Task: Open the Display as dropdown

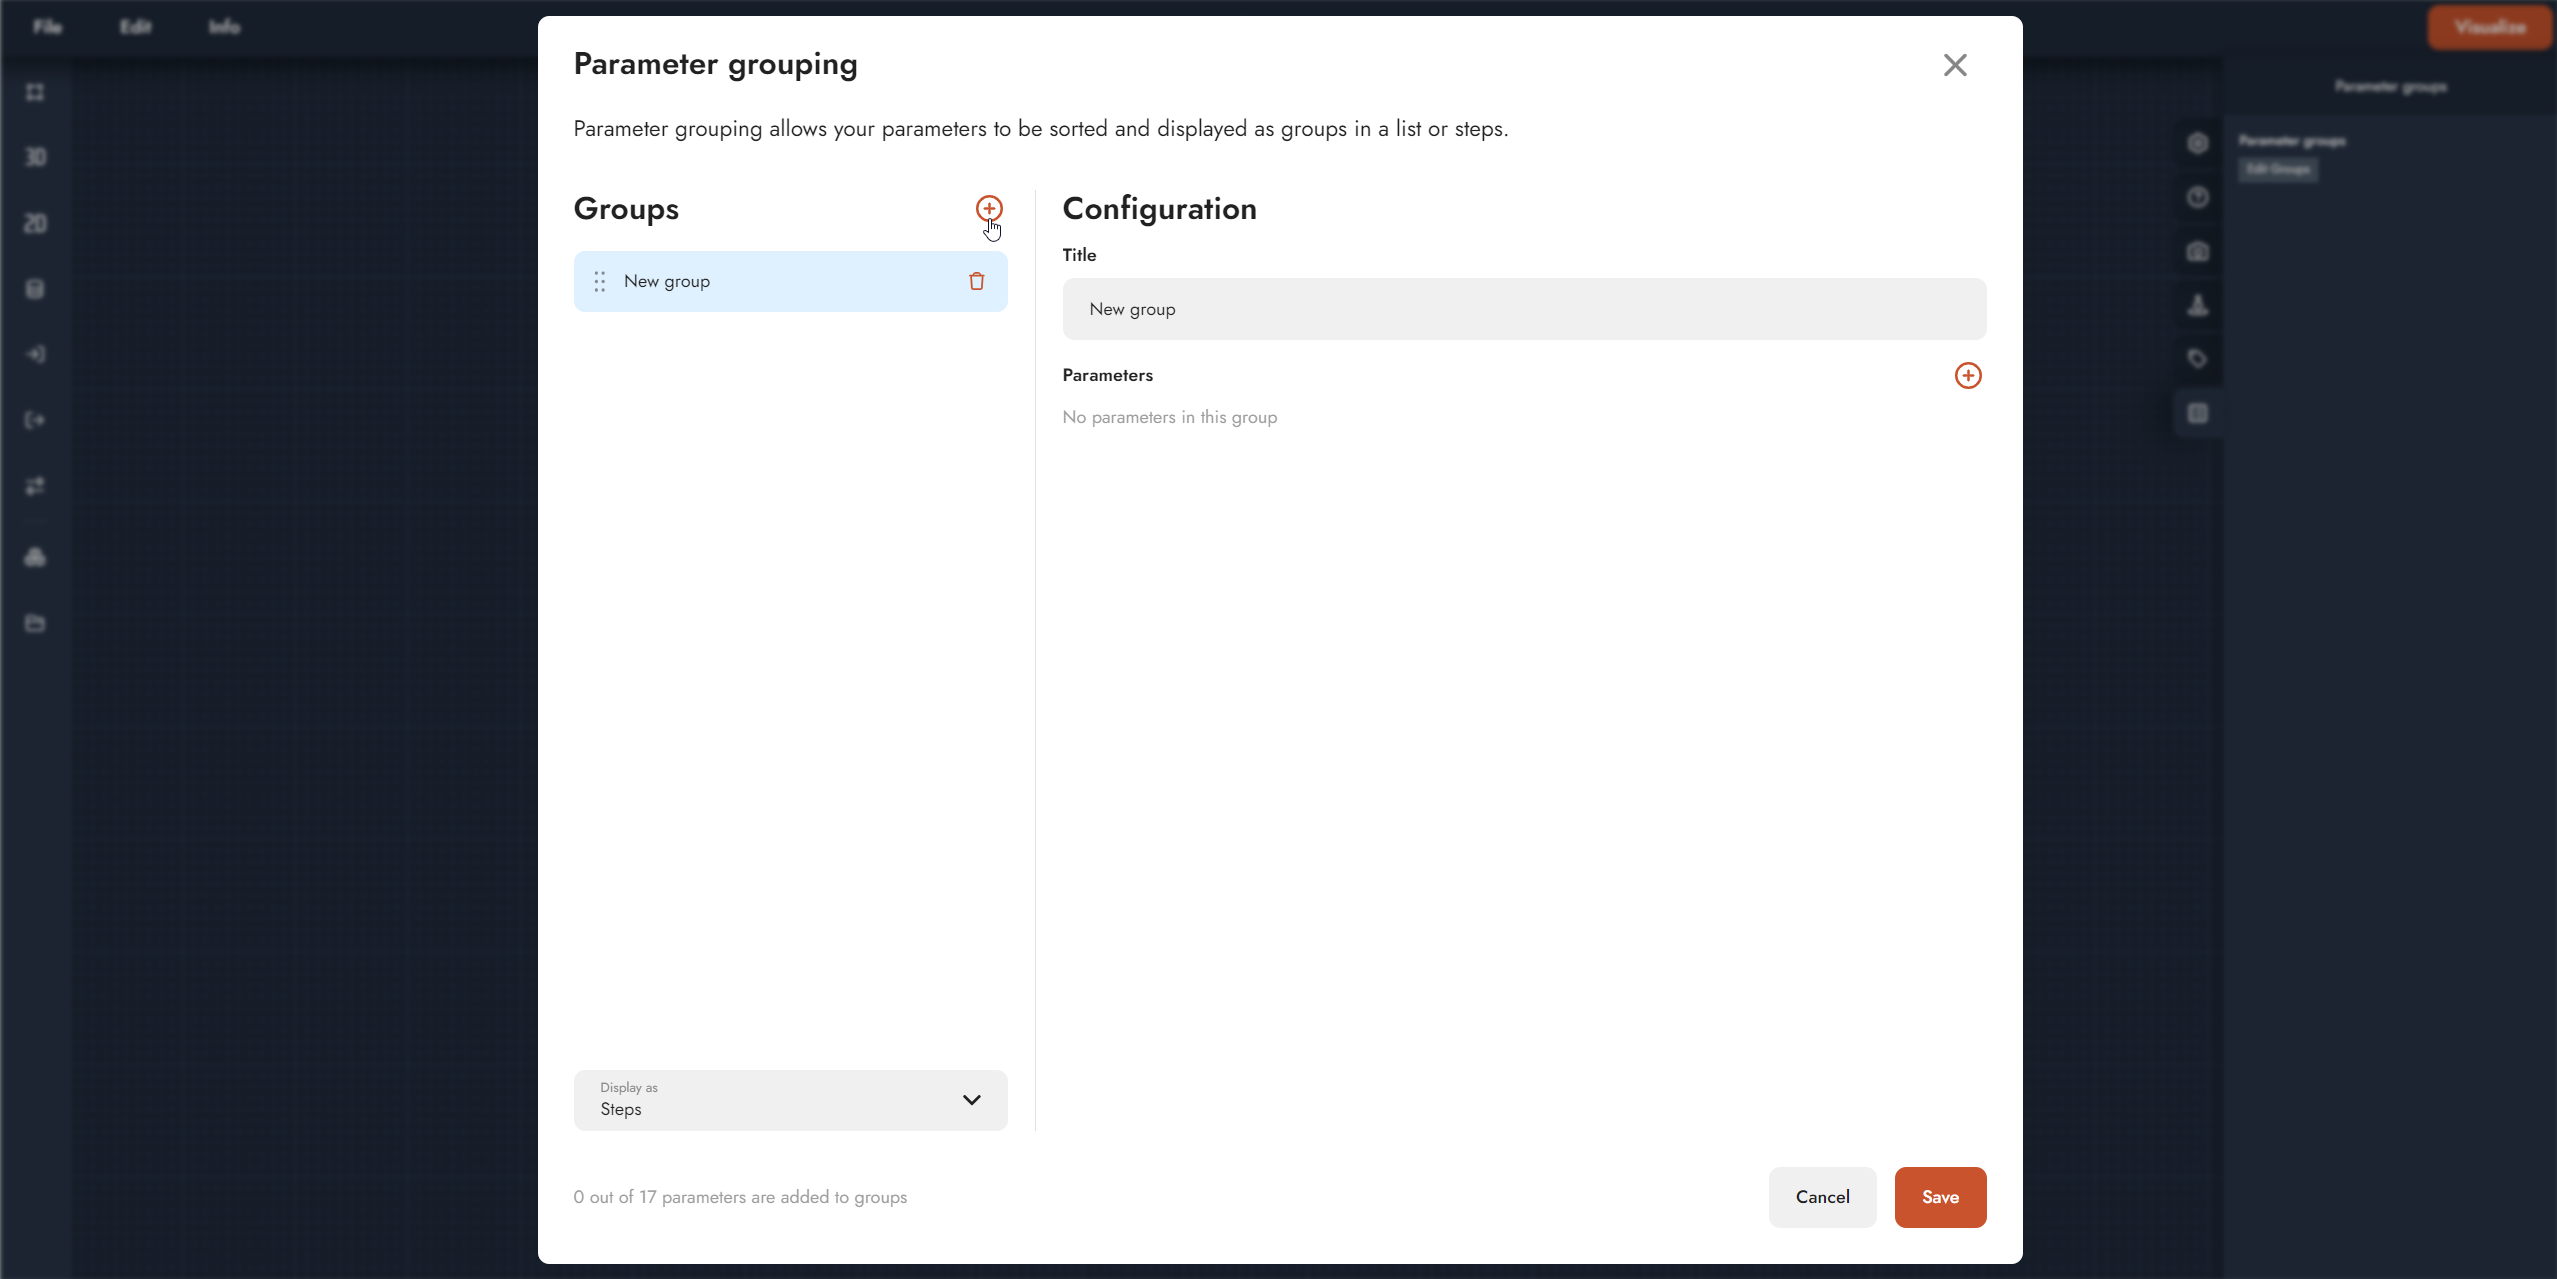Action: (789, 1100)
